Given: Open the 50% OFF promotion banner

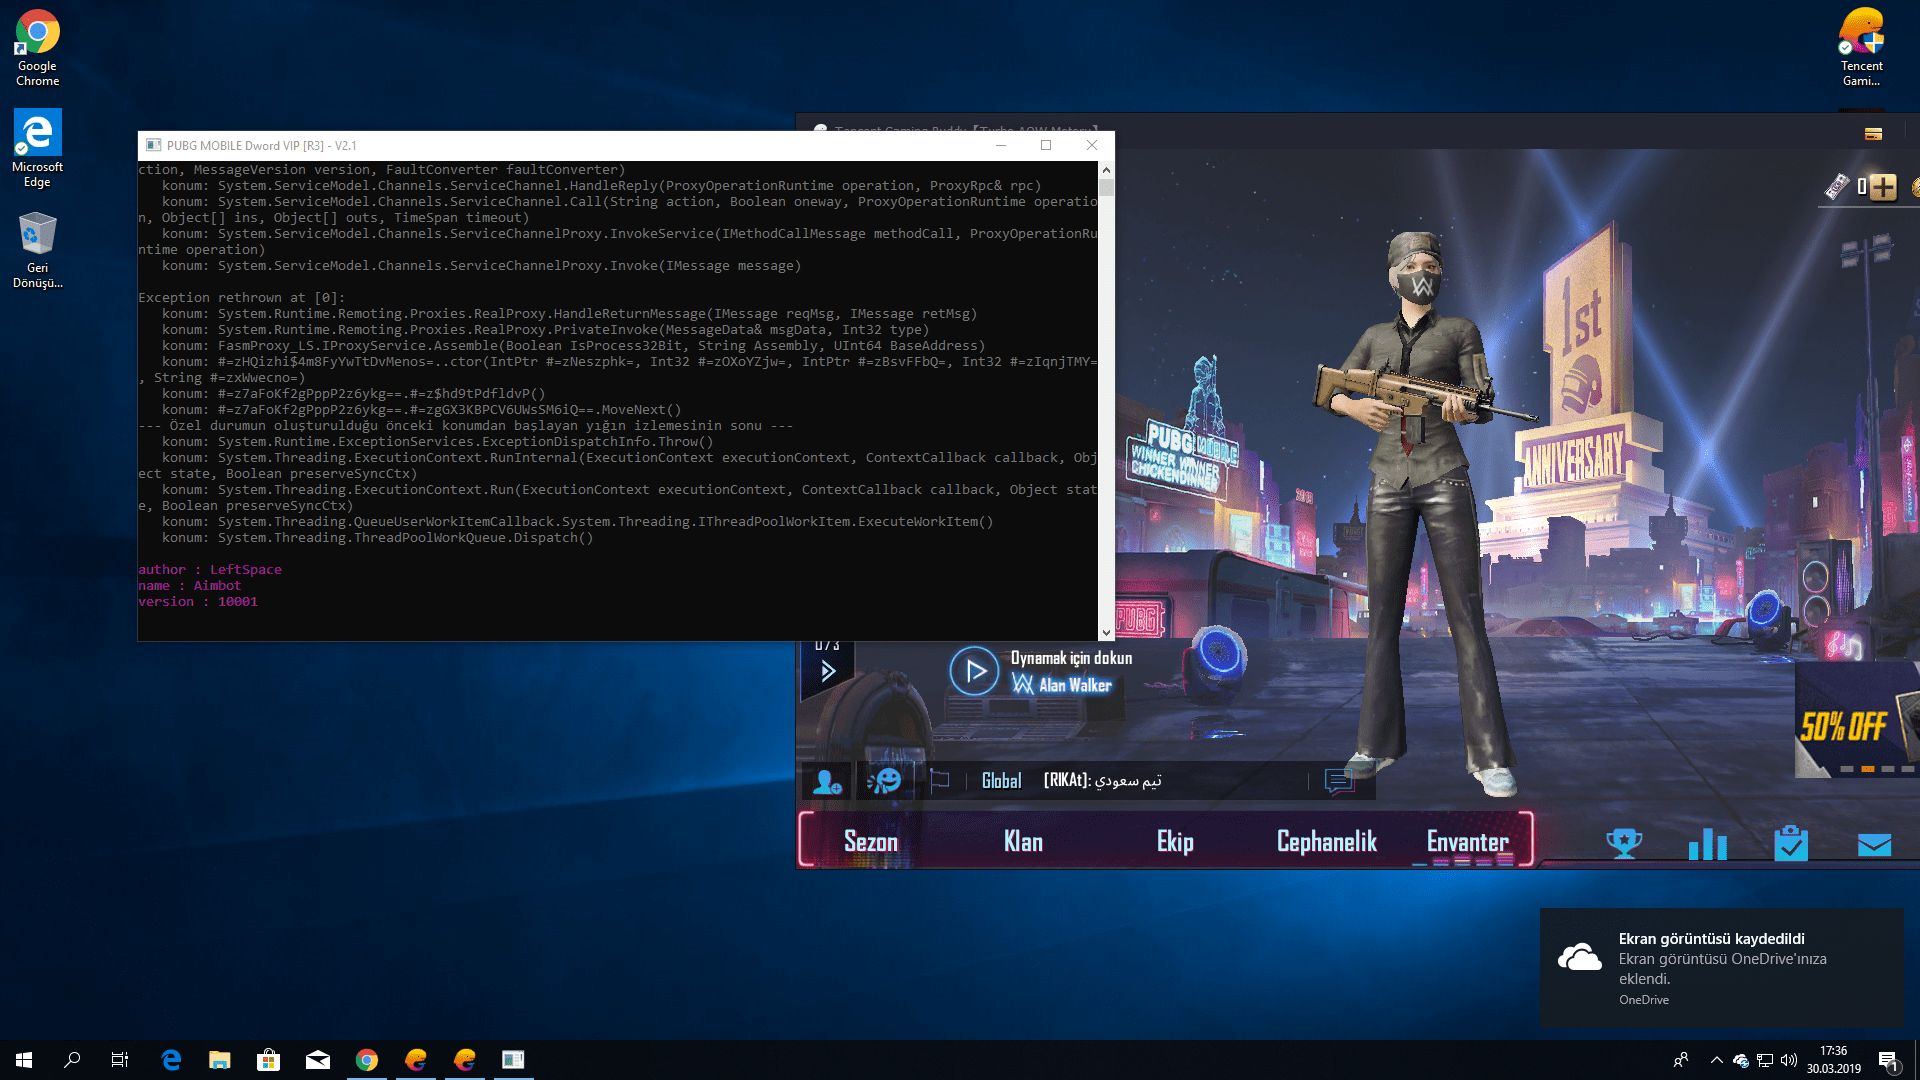Looking at the screenshot, I should pyautogui.click(x=1857, y=720).
